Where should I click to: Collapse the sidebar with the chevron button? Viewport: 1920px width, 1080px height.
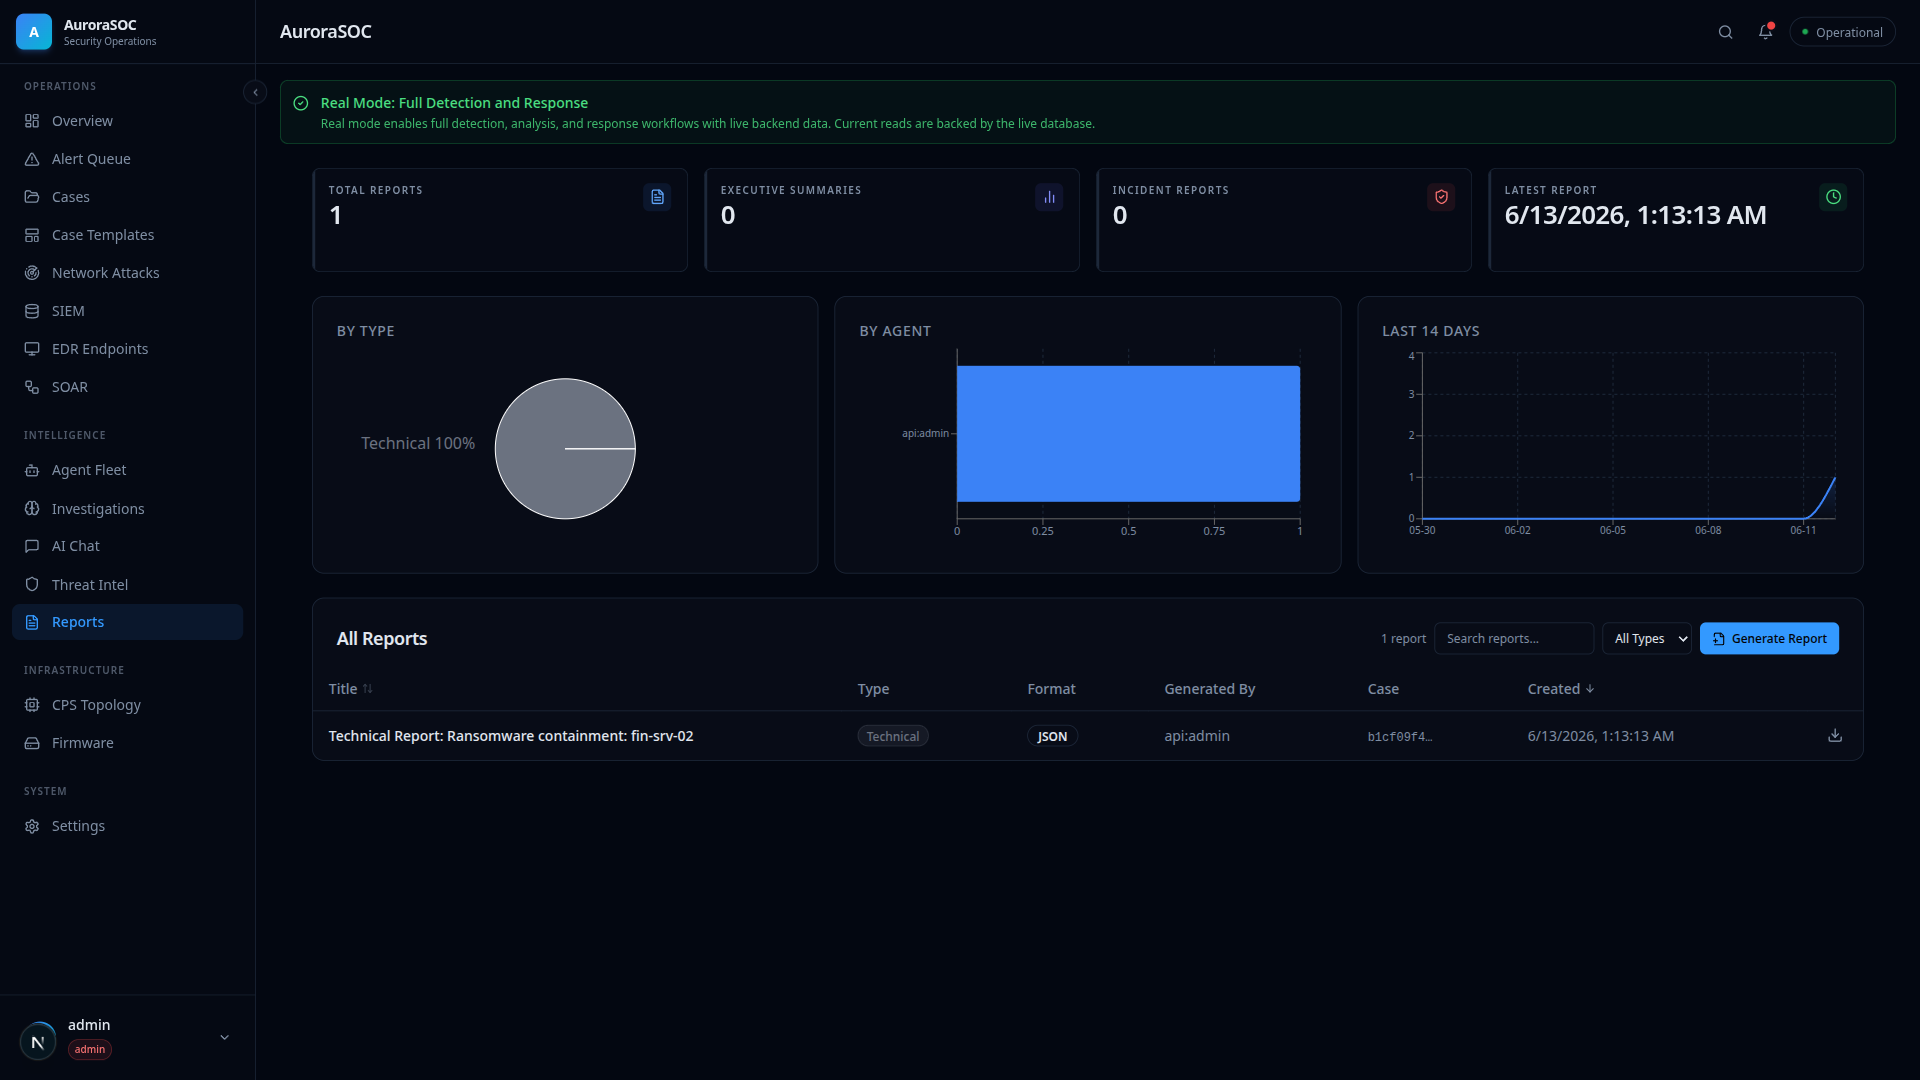coord(255,92)
